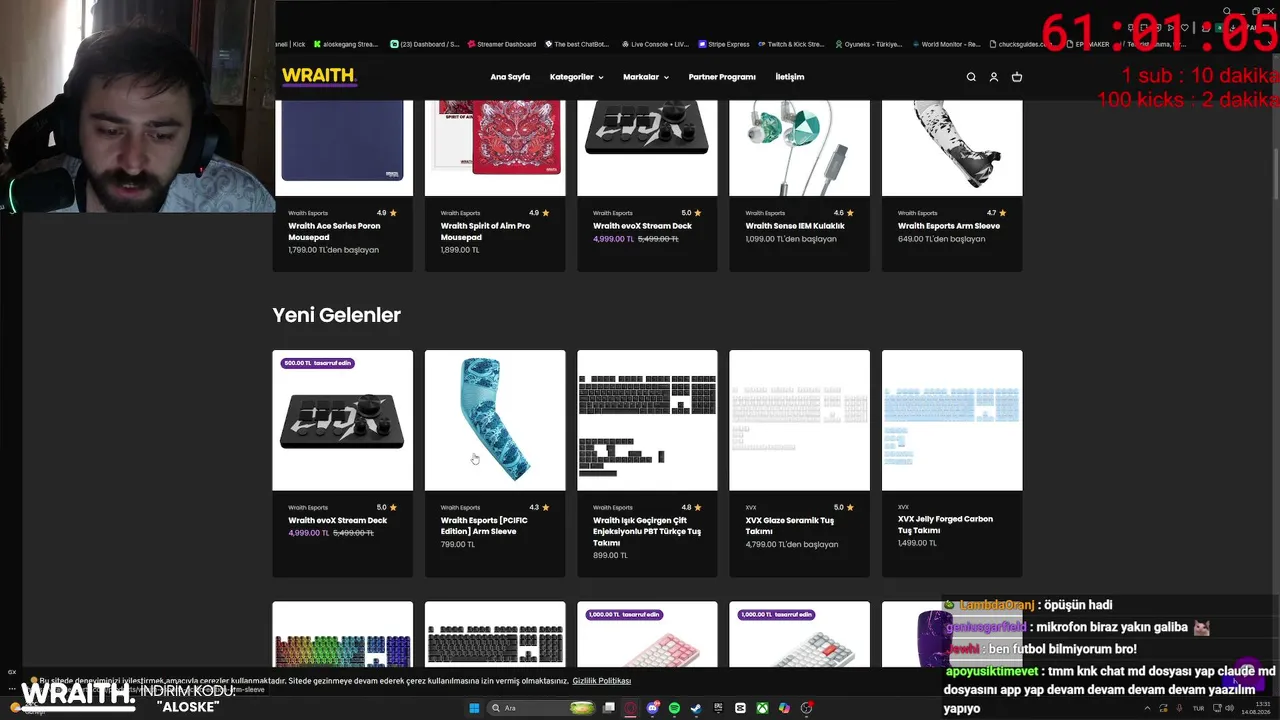Open XVX Glaze Seramik Tuş Takımı title
This screenshot has height=720, width=1280.
tap(789, 526)
